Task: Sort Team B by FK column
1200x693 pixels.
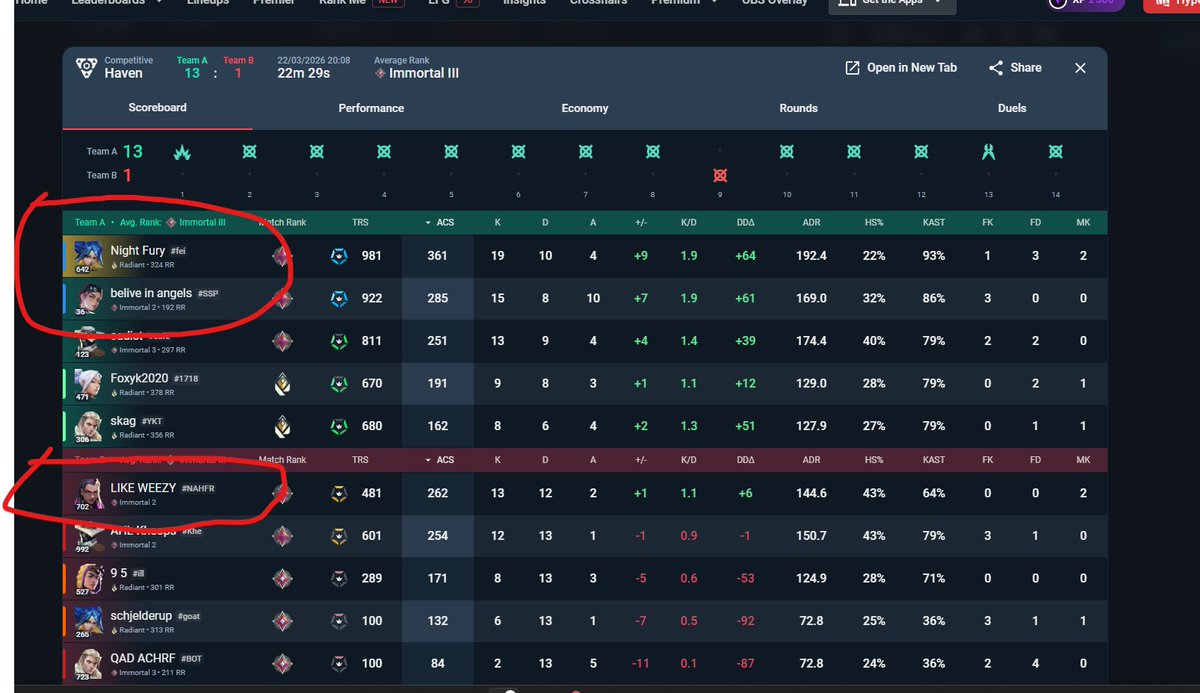Action: pyautogui.click(x=988, y=460)
